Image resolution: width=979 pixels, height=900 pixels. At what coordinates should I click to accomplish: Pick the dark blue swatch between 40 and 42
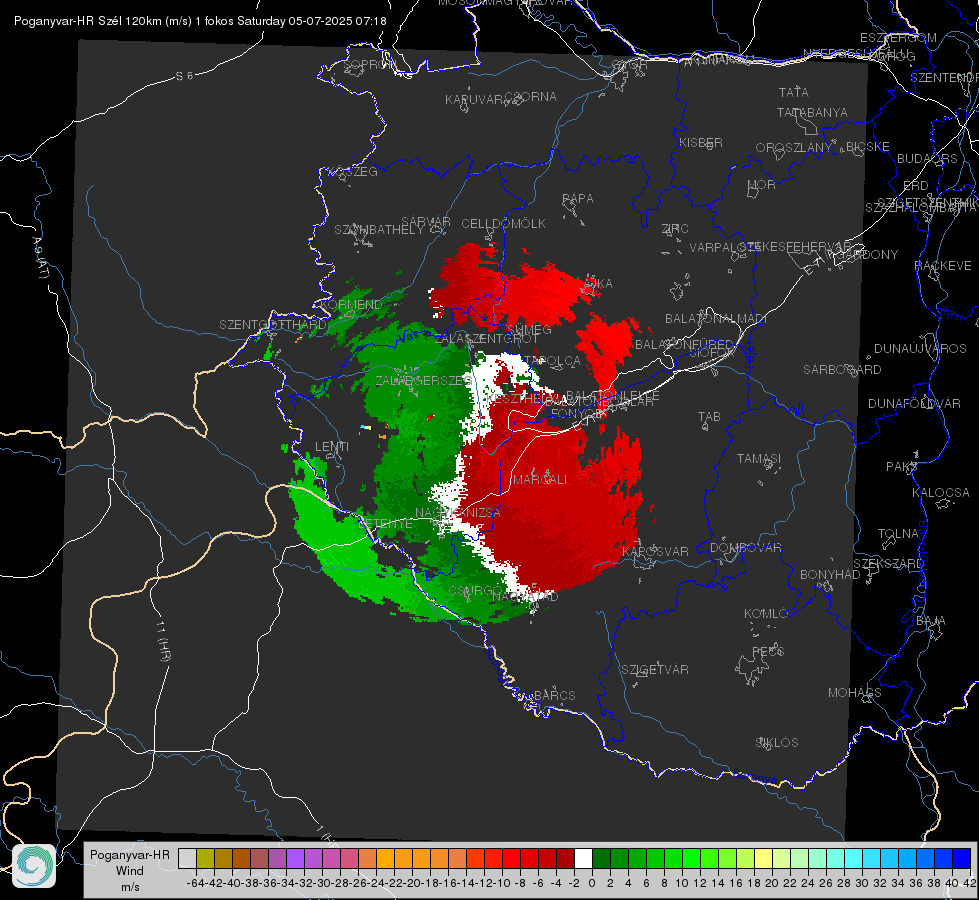pos(962,858)
